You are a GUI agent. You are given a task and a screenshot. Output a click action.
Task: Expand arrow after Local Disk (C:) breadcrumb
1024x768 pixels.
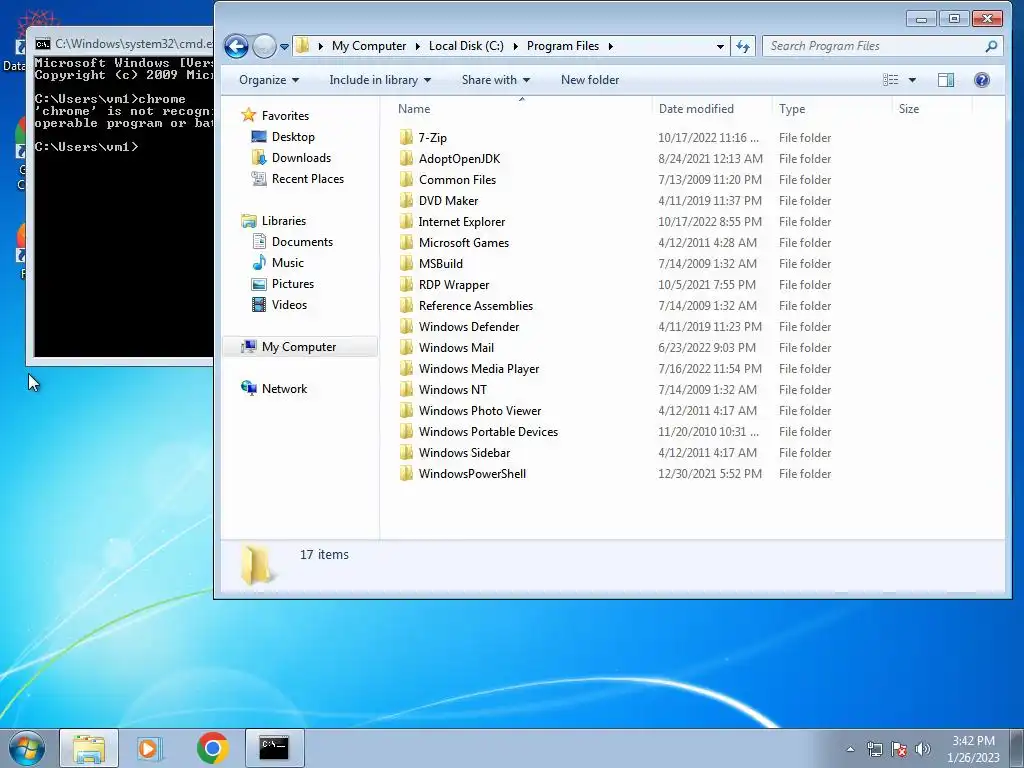515,46
